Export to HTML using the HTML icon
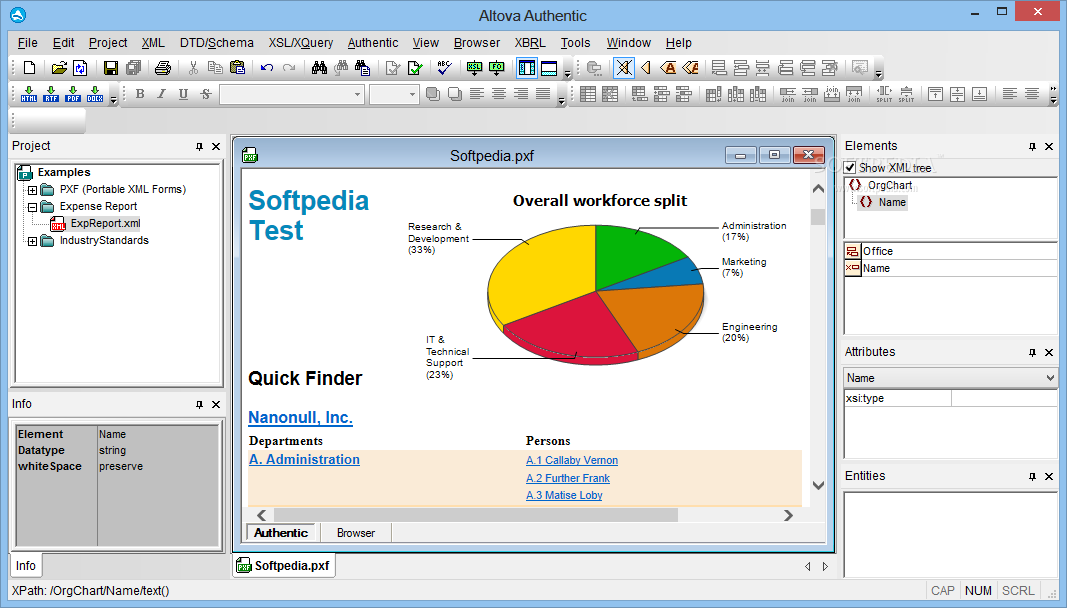The height and width of the screenshot is (608, 1067). pos(29,94)
